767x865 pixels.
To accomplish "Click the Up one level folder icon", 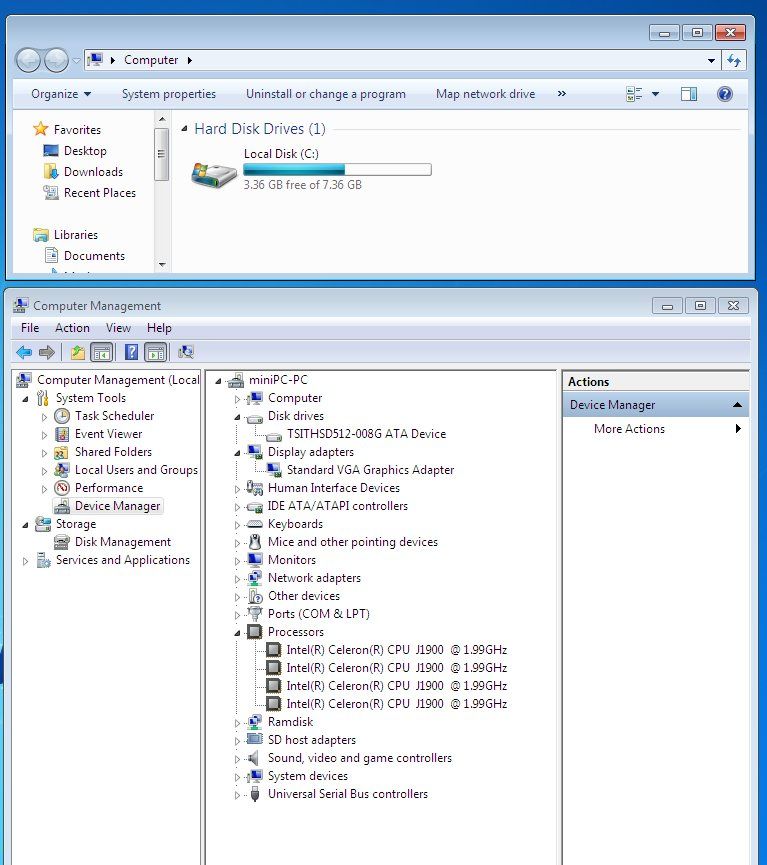I will pyautogui.click(x=78, y=352).
